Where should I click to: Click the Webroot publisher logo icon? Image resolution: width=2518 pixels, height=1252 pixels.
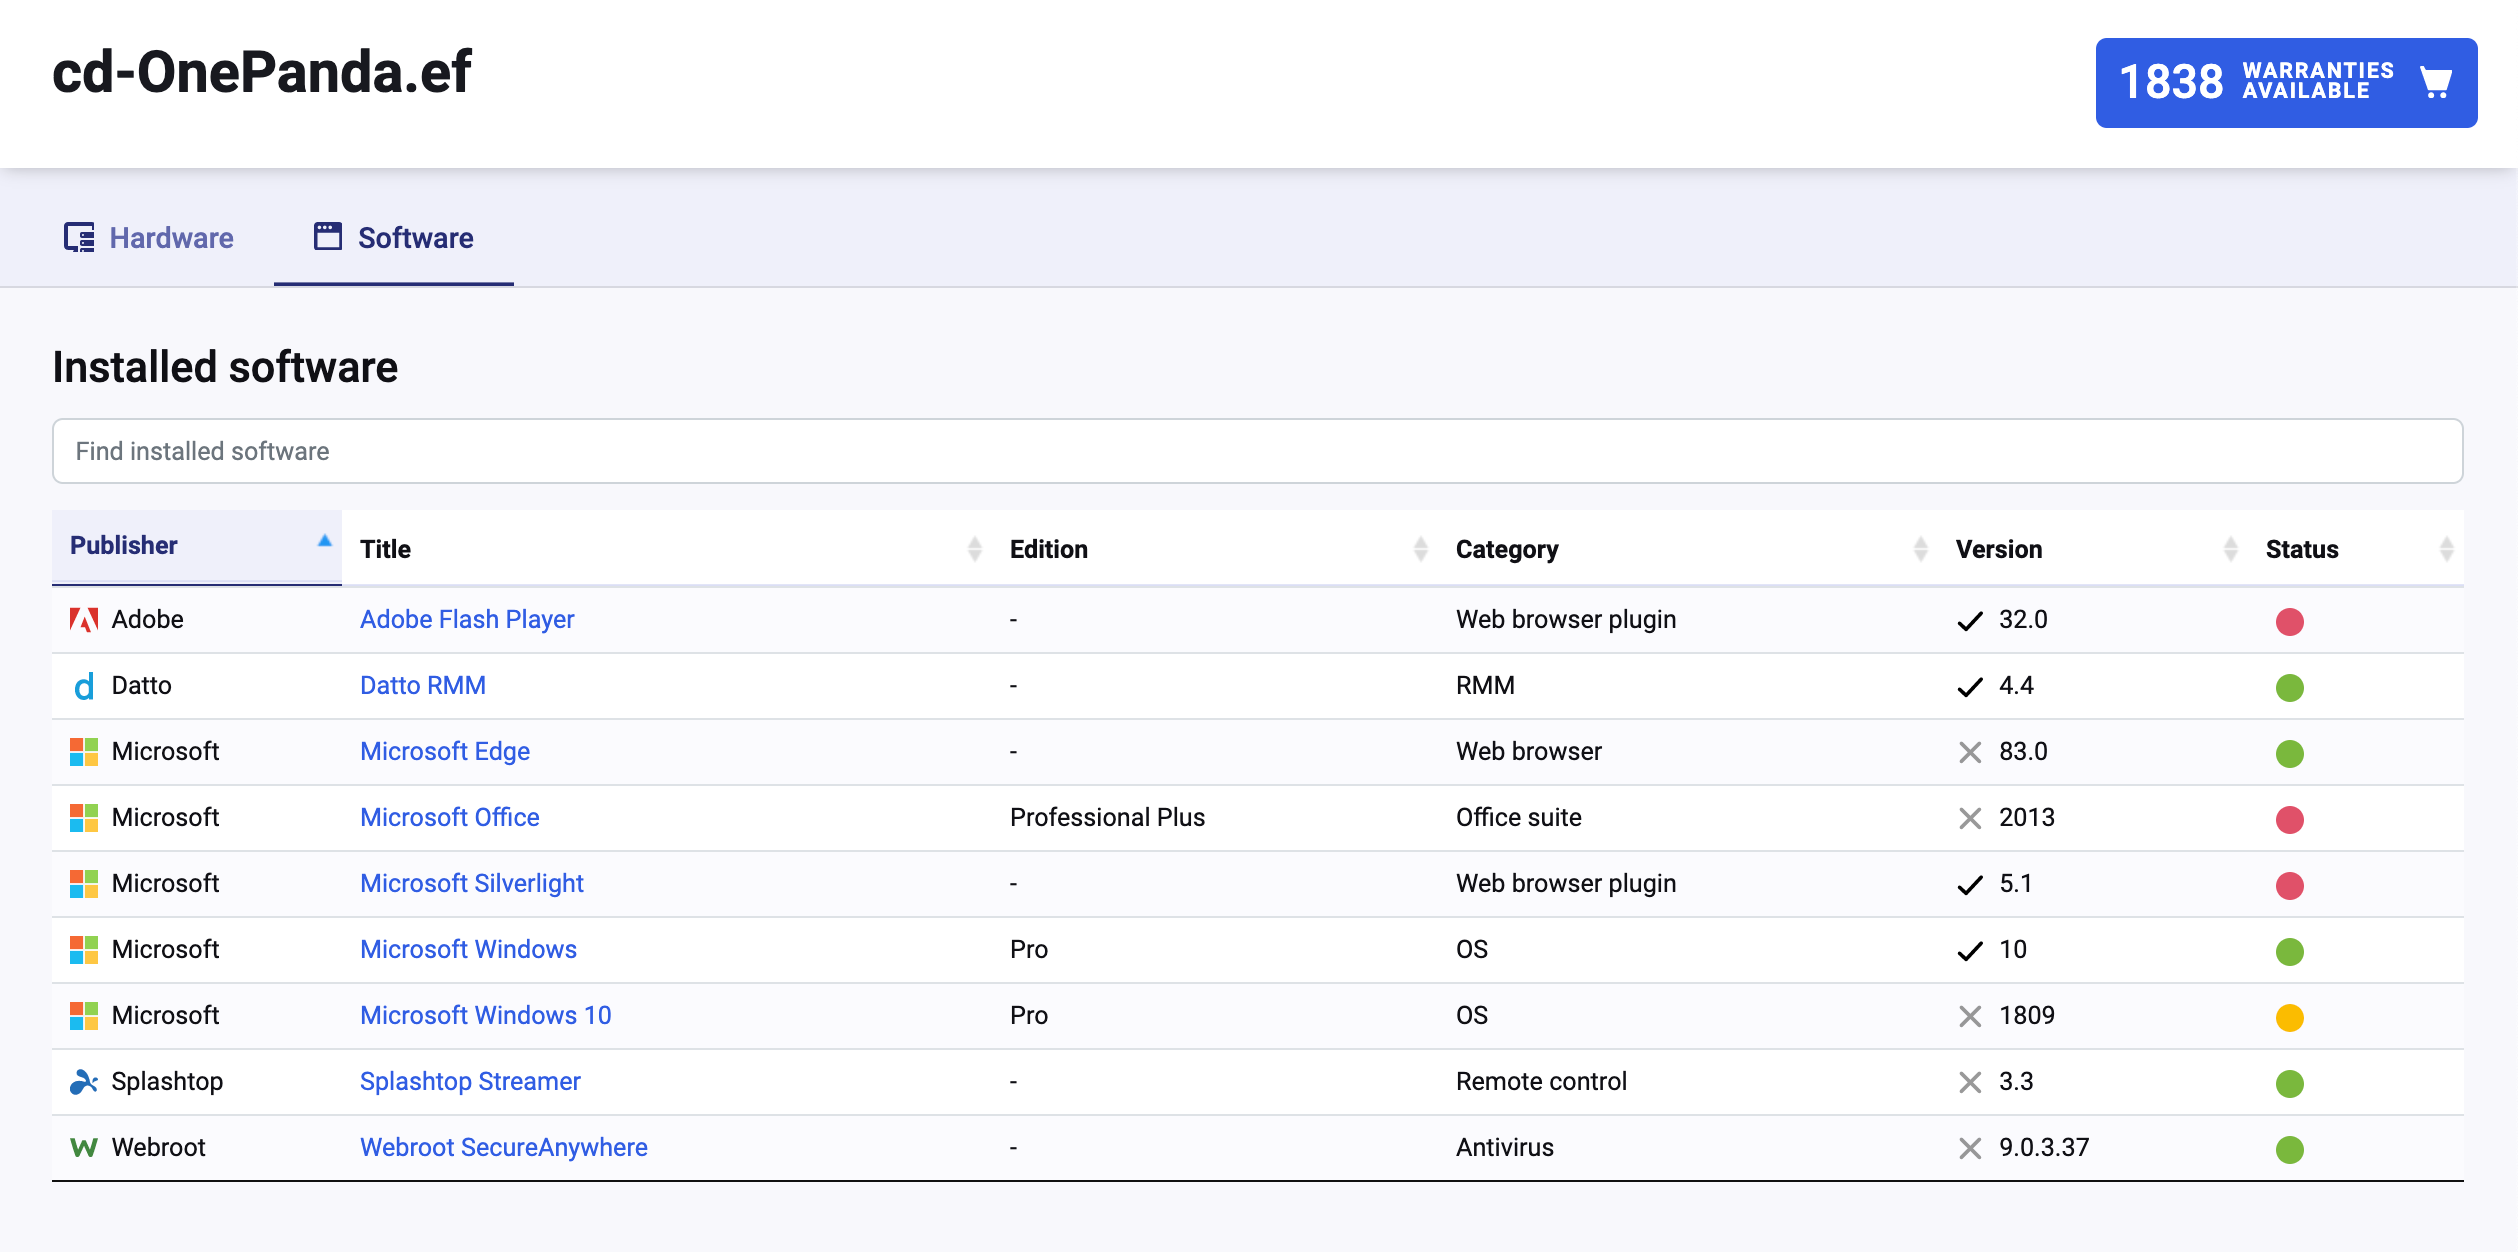[x=84, y=1148]
